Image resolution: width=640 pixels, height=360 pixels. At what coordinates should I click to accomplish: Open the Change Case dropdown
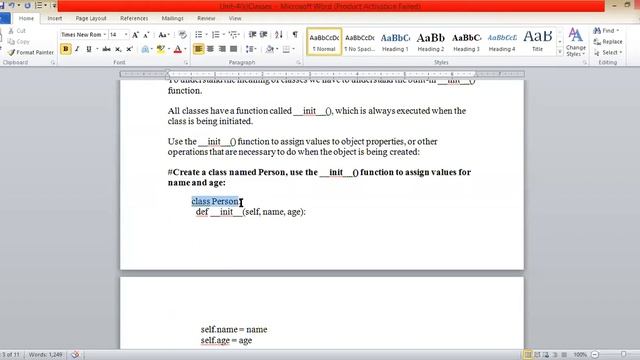click(164, 35)
